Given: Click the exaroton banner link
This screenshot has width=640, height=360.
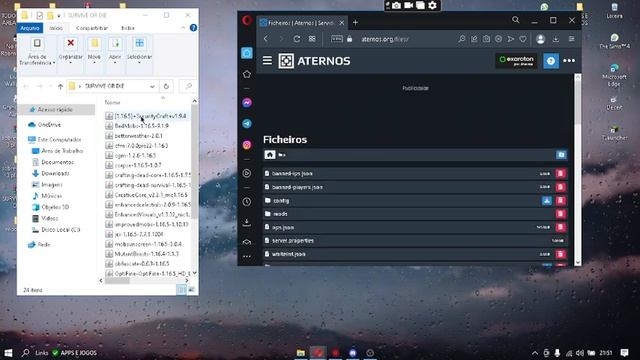Looking at the screenshot, I should 516,61.
